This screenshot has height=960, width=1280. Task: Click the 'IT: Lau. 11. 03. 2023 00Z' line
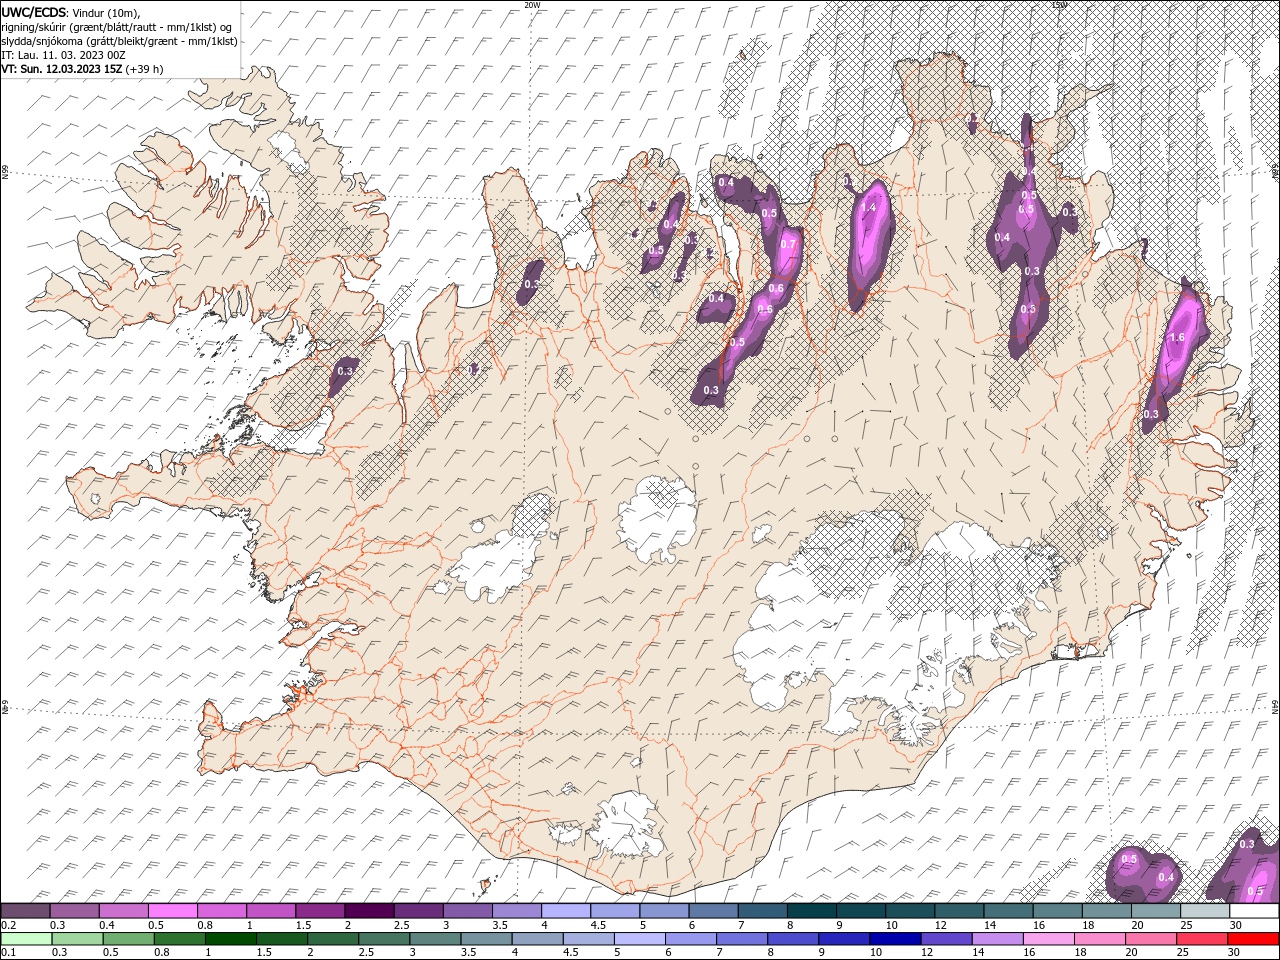(63, 55)
